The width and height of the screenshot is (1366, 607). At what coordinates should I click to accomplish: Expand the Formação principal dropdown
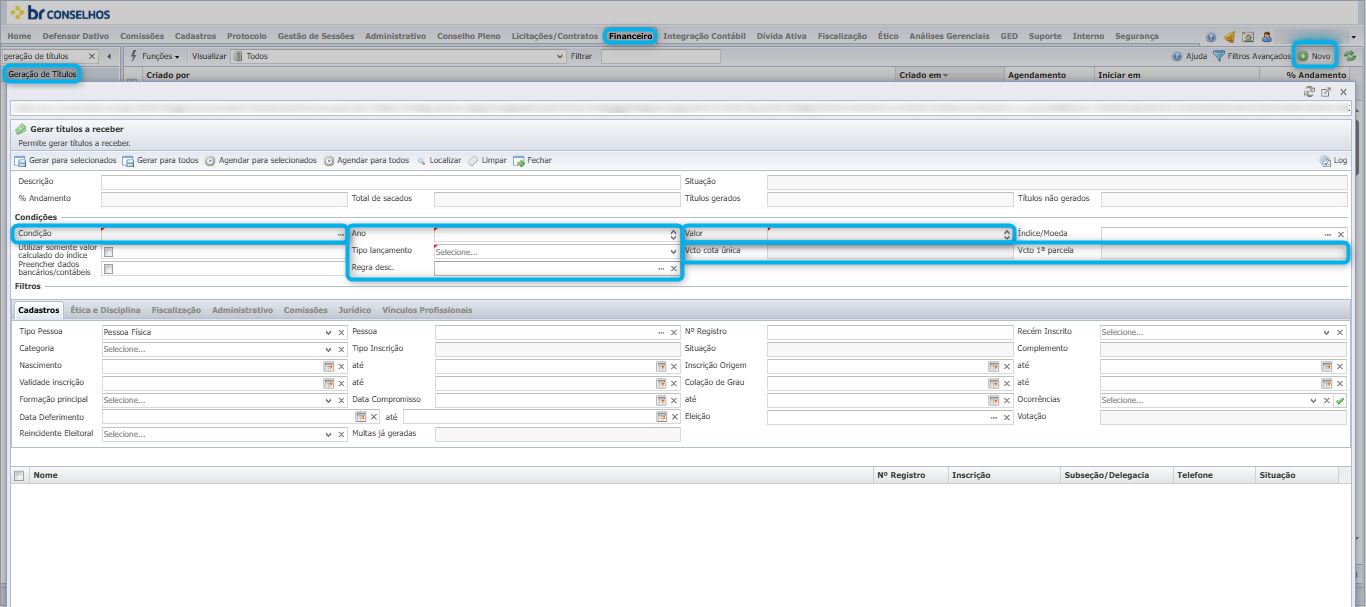328,400
